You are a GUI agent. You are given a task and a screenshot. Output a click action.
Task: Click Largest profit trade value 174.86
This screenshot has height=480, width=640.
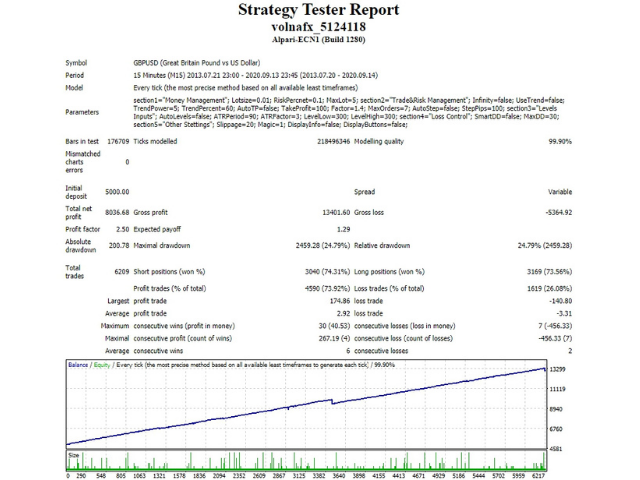(340, 301)
